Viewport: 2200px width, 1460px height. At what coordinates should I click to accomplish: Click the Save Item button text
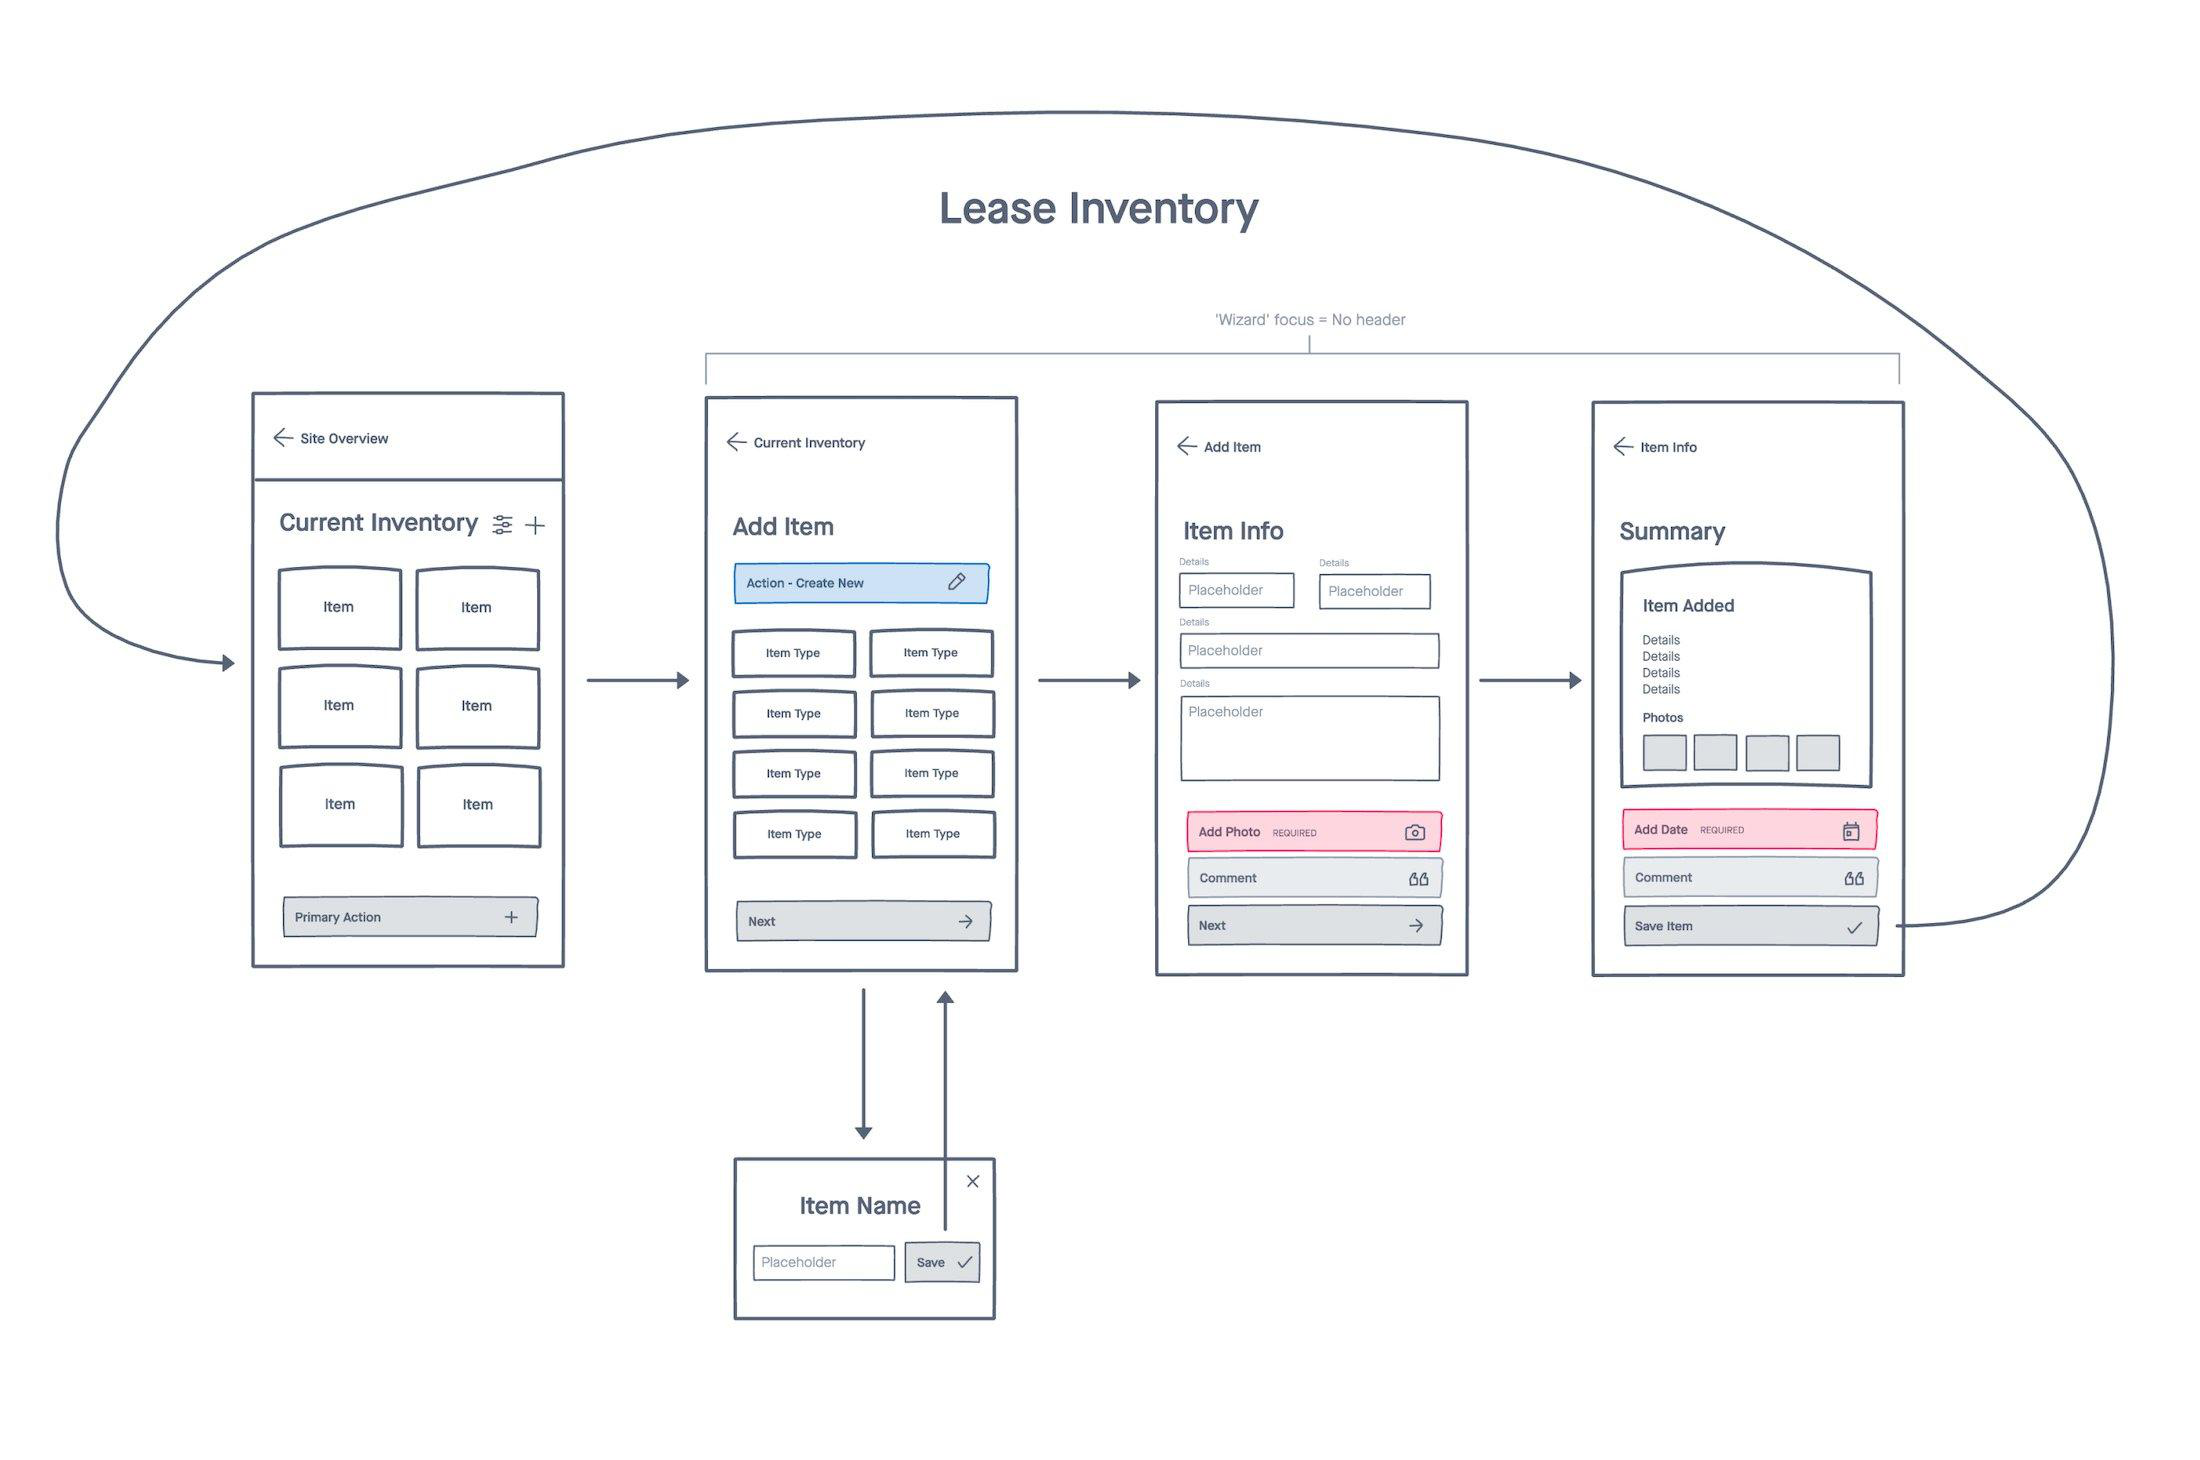tap(1663, 926)
